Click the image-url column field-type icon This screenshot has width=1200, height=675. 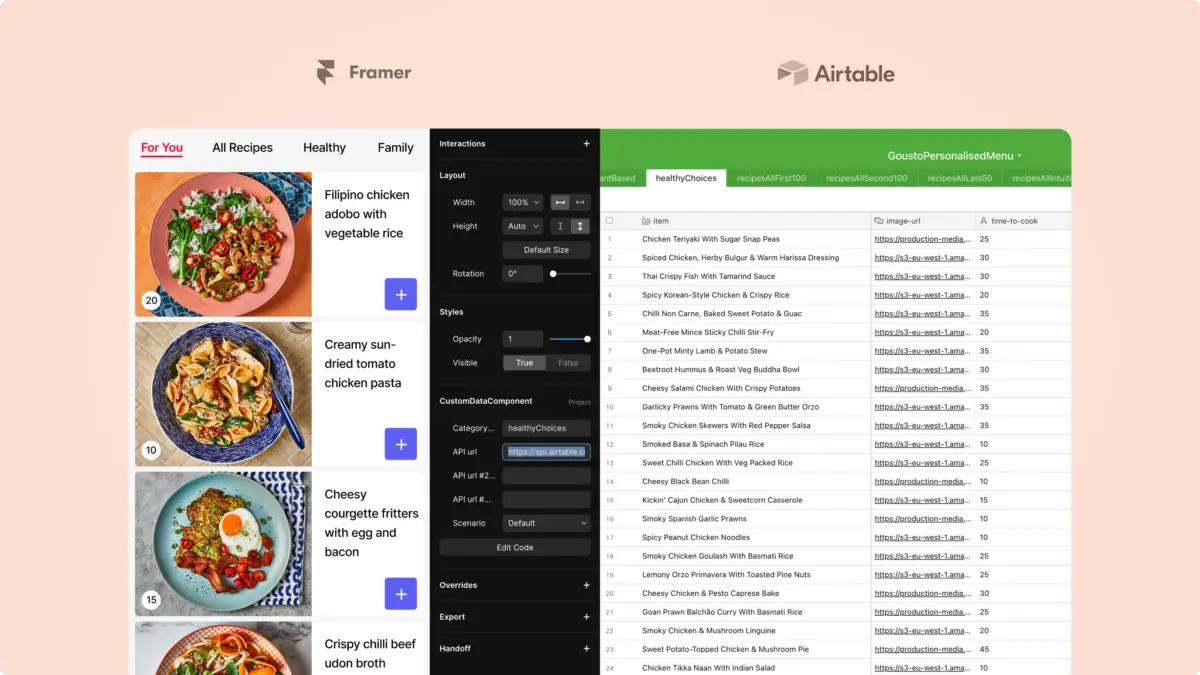[878, 220]
